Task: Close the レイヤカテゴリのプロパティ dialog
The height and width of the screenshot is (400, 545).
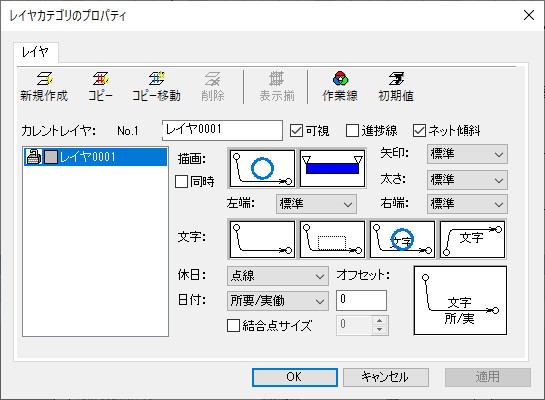Action: pyautogui.click(x=529, y=15)
